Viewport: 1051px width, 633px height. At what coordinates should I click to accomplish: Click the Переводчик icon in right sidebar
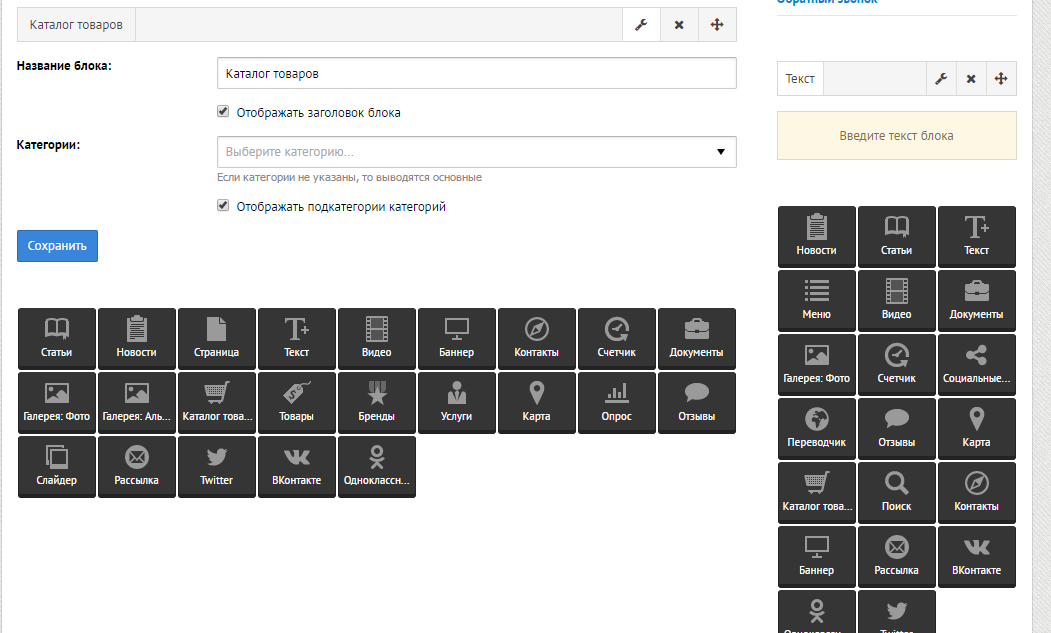[817, 428]
